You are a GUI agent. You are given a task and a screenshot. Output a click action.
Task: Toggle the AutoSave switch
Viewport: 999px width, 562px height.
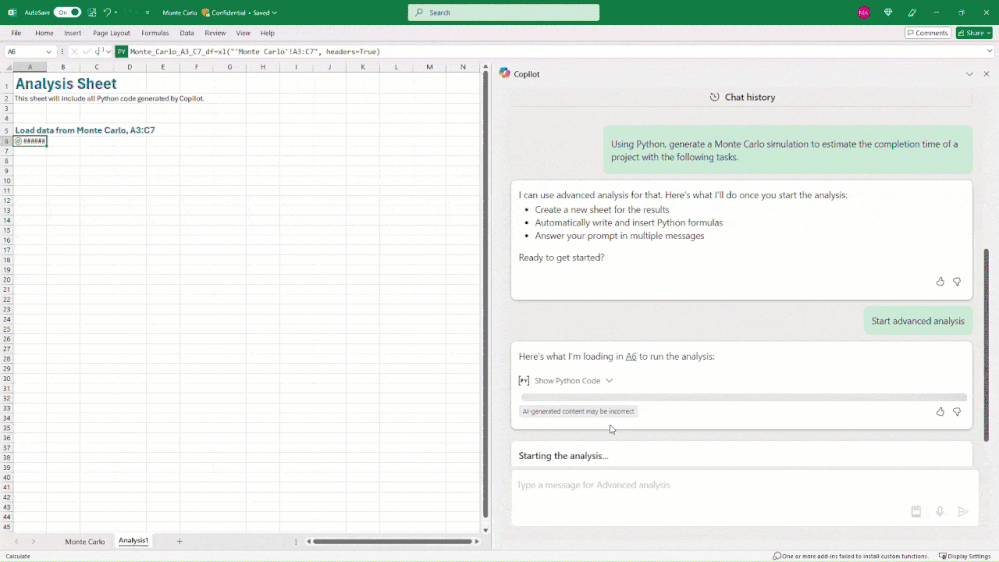tap(67, 12)
